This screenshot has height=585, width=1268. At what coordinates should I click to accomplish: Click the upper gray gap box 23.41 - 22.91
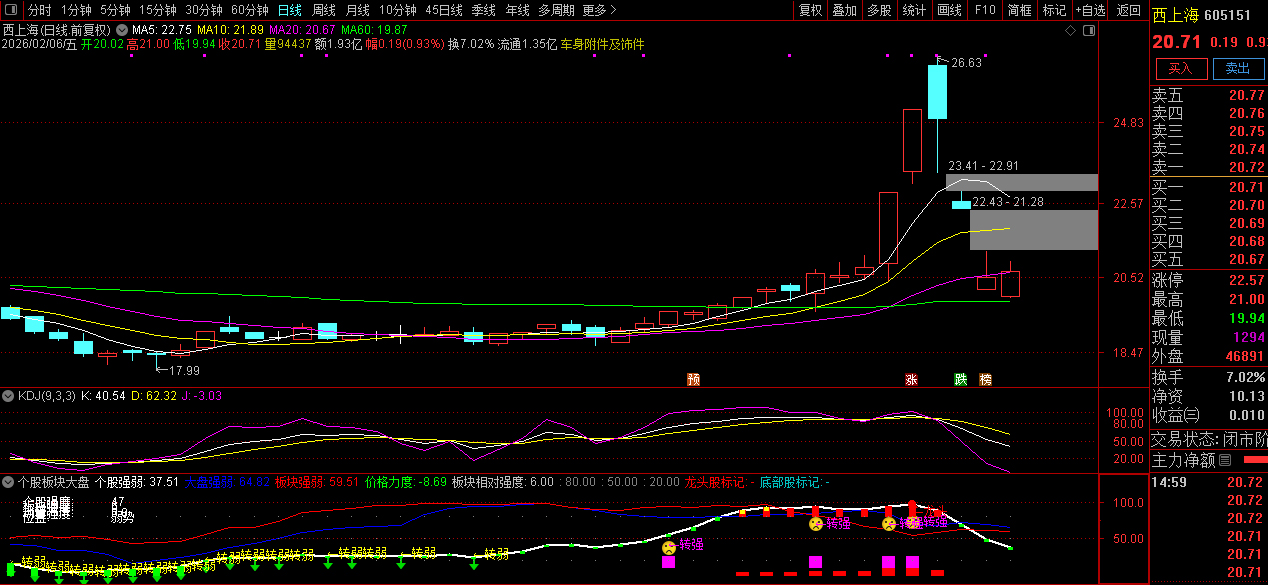click(x=1022, y=182)
